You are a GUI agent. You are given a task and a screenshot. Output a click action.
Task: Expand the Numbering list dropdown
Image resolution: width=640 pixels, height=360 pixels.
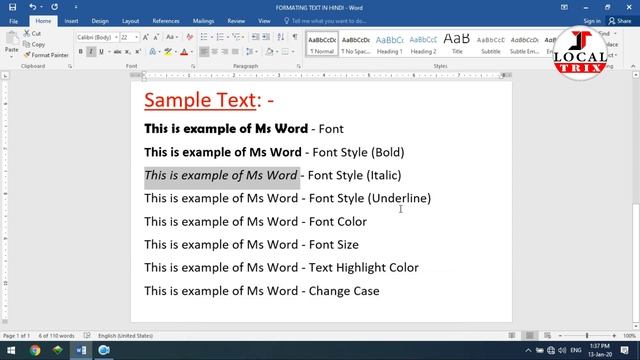pos(227,38)
